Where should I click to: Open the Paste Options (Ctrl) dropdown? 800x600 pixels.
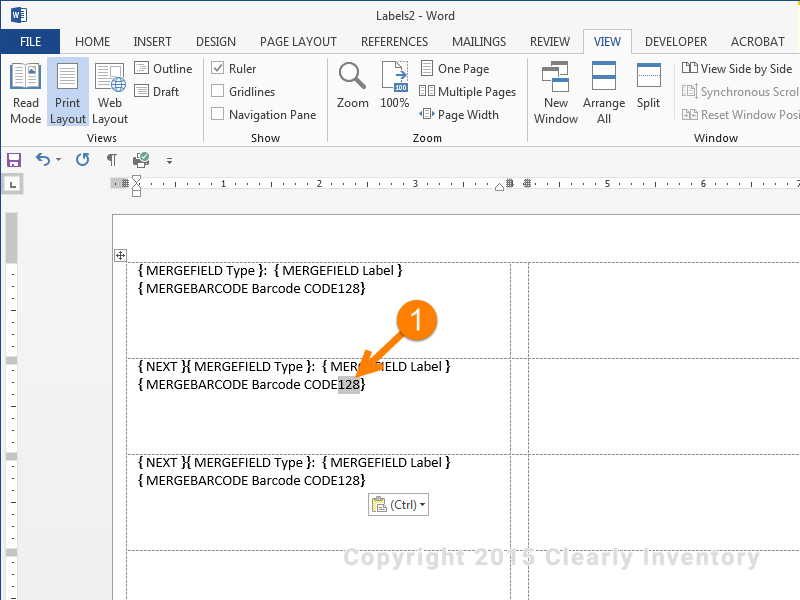398,505
